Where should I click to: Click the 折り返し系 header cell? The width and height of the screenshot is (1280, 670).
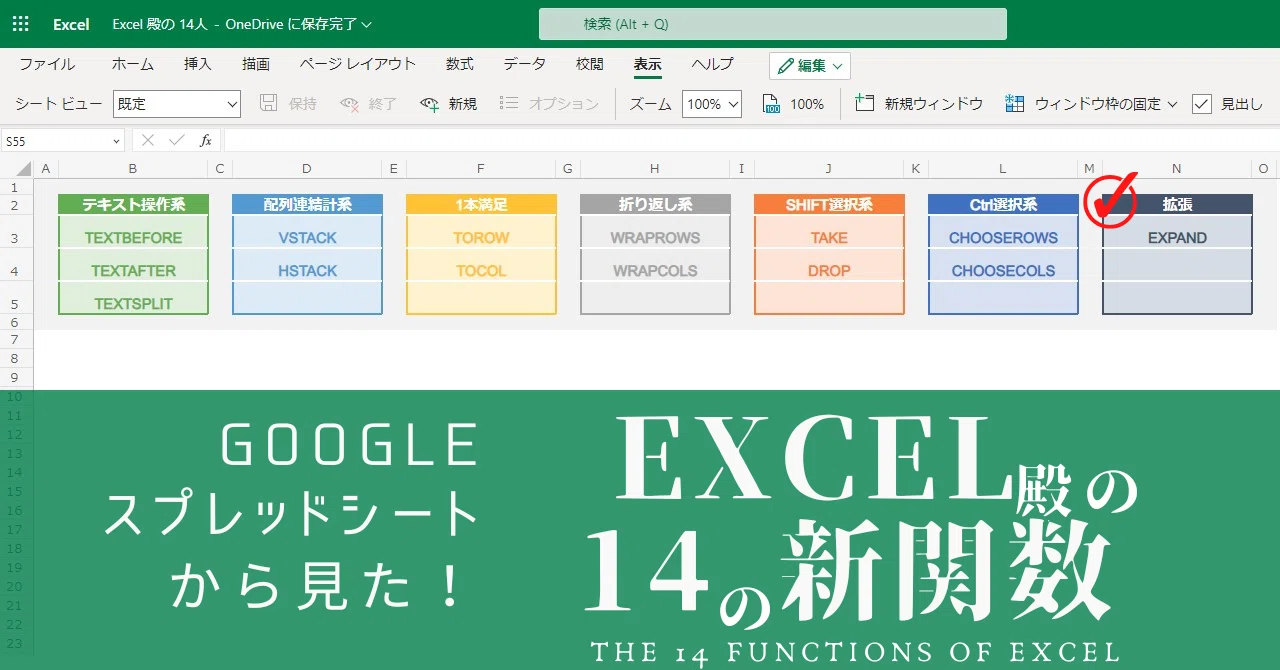coord(655,205)
